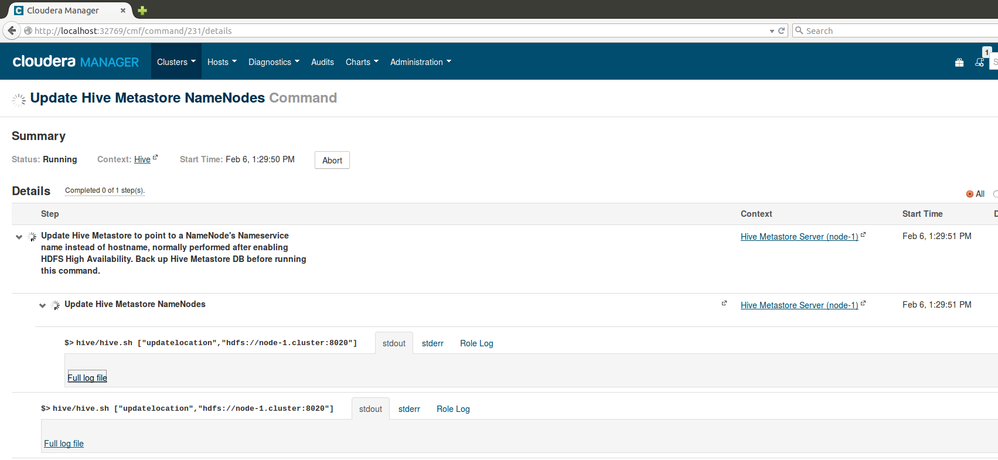The image size is (998, 460).
Task: Open the Diagnostics dropdown menu
Action: [x=274, y=62]
